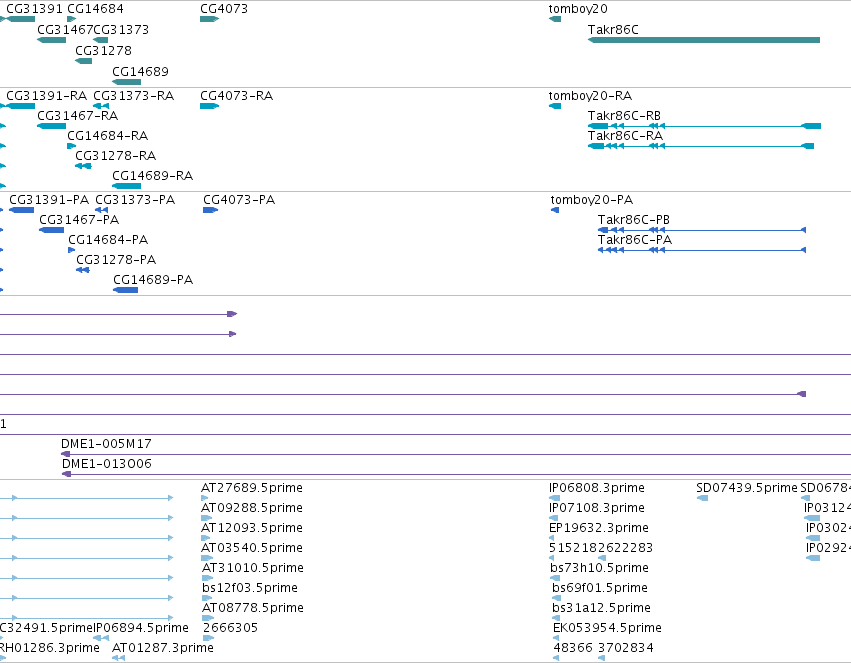Select the CG14689-PA protein label
The height and width of the screenshot is (663, 851).
(153, 280)
